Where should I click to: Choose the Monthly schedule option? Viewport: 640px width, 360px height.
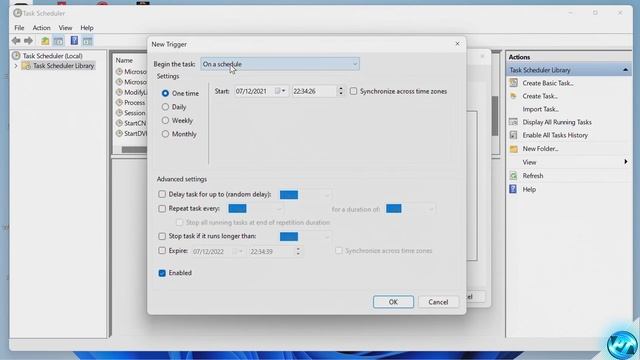coord(165,134)
